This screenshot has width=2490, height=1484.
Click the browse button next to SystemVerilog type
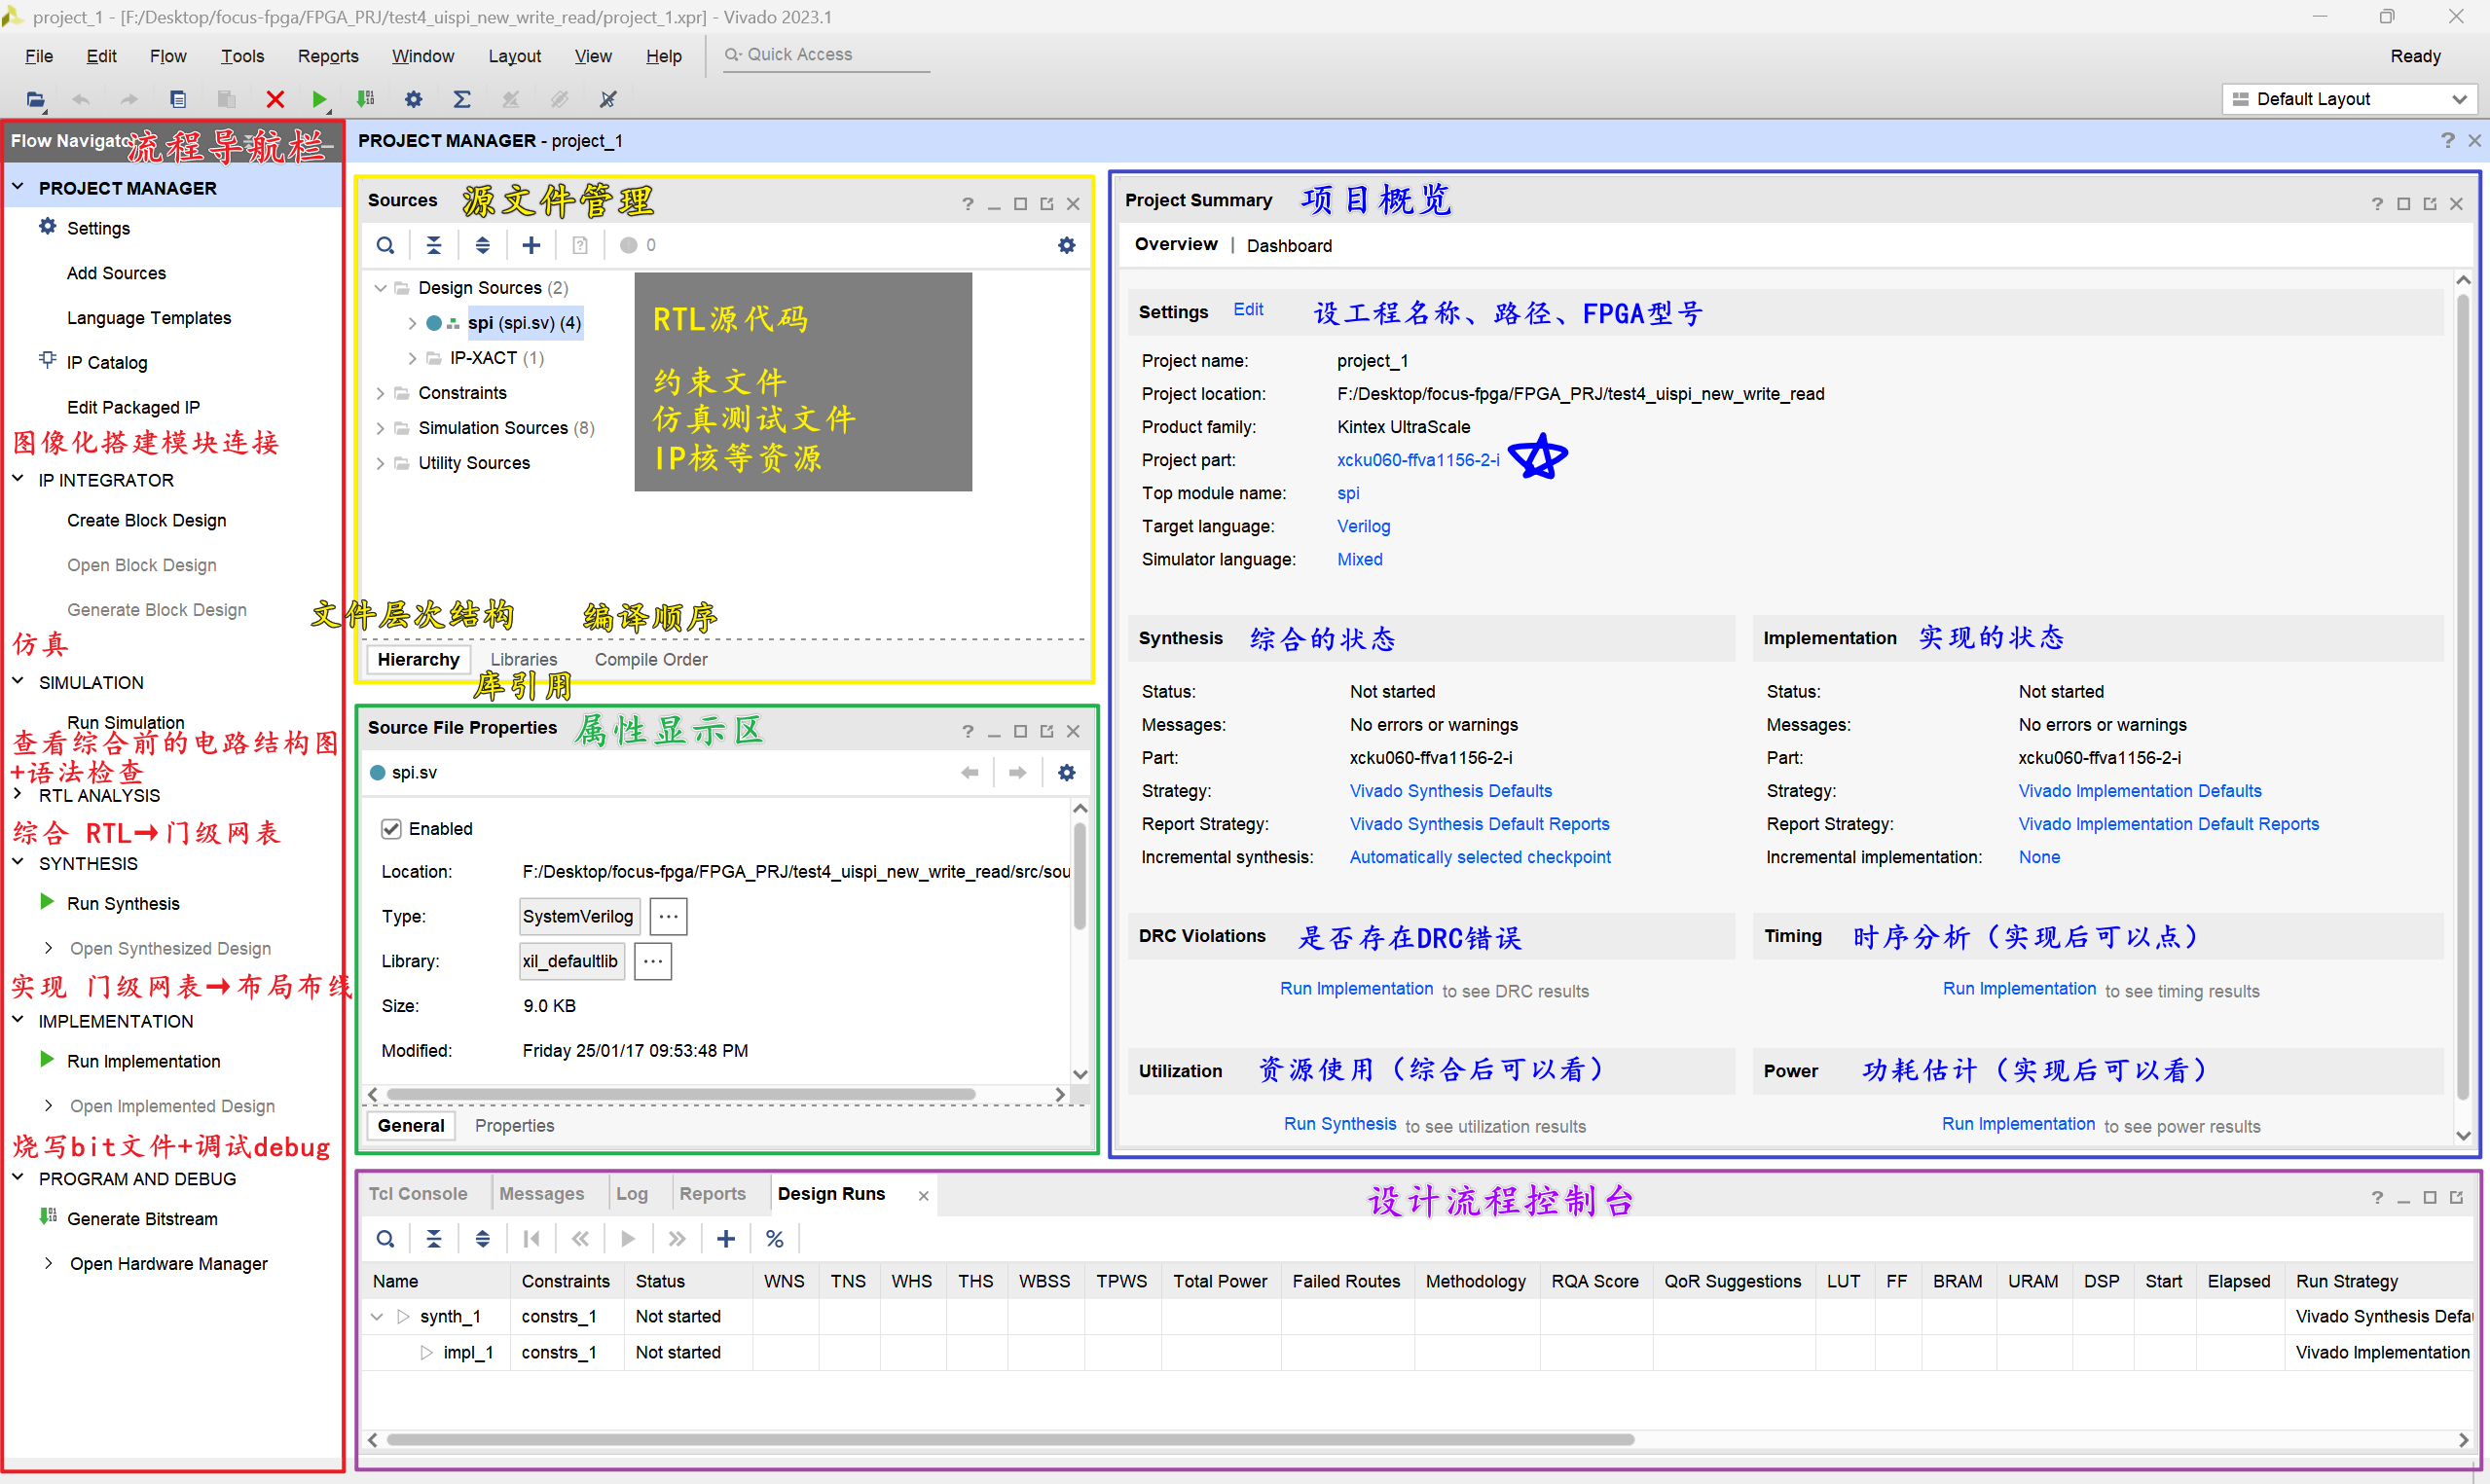[x=668, y=916]
